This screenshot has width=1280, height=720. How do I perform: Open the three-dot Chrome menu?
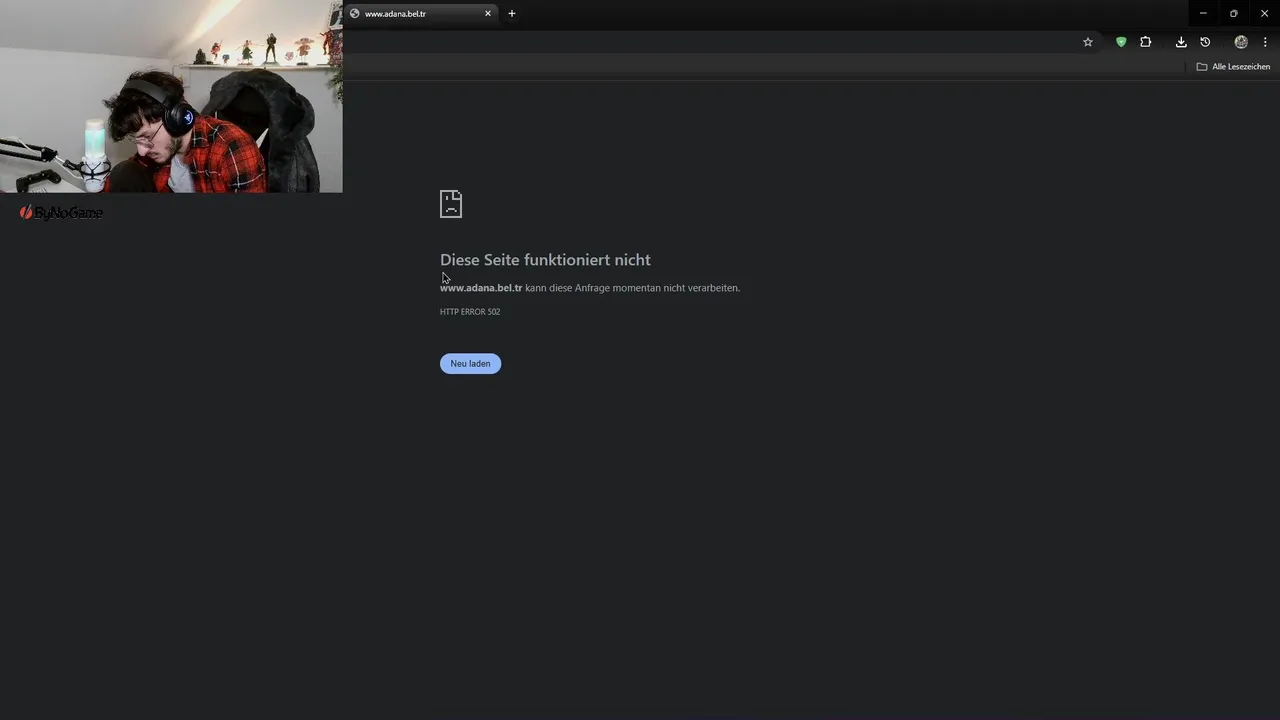[x=1265, y=42]
